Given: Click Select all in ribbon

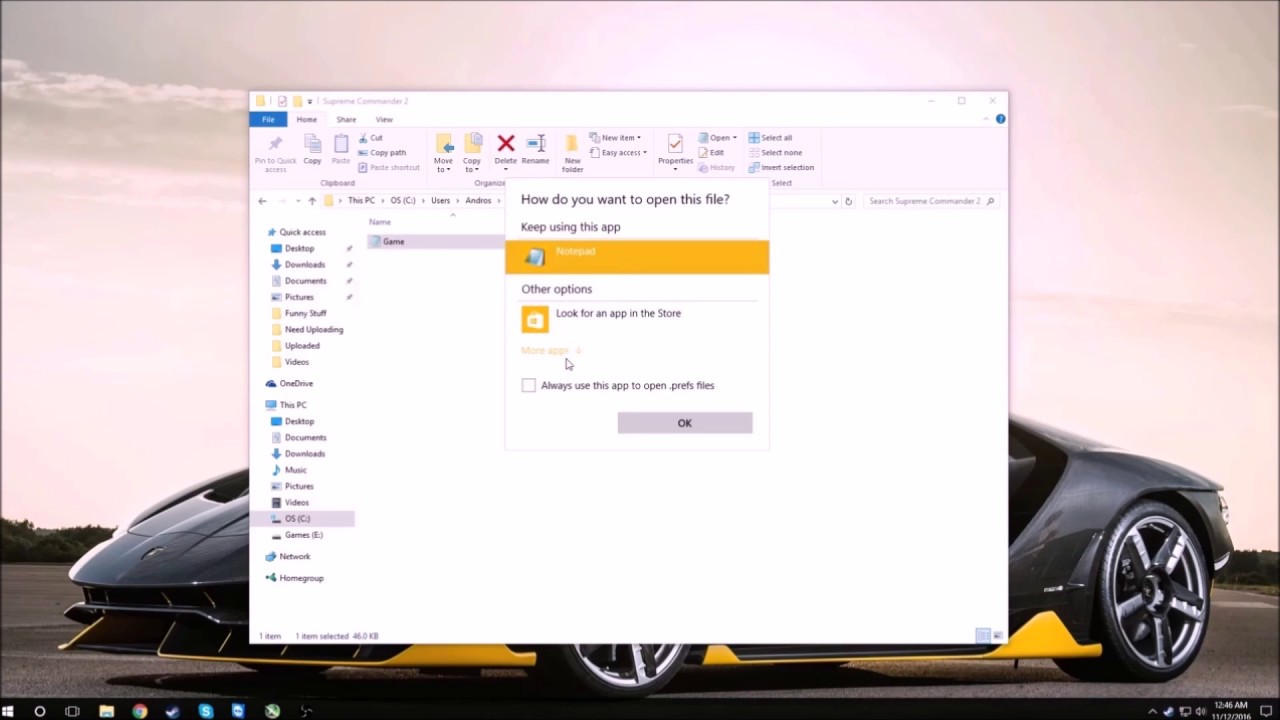Looking at the screenshot, I should [770, 138].
